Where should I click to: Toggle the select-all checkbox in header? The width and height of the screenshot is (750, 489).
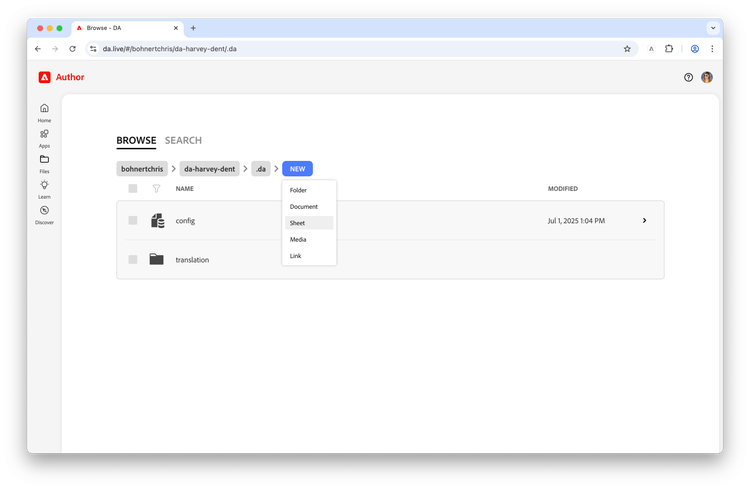pyautogui.click(x=133, y=189)
